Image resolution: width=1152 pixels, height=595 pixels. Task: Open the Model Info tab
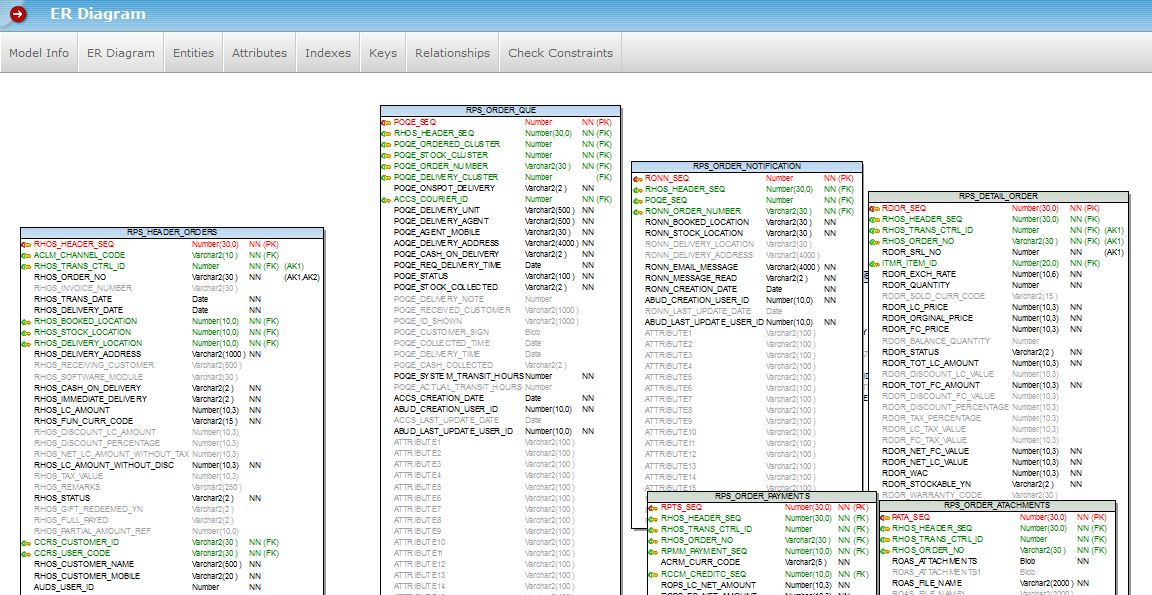click(39, 53)
